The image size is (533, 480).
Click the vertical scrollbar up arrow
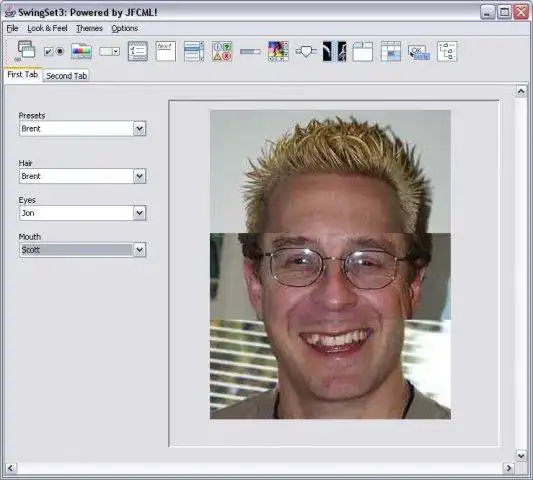tap(521, 91)
